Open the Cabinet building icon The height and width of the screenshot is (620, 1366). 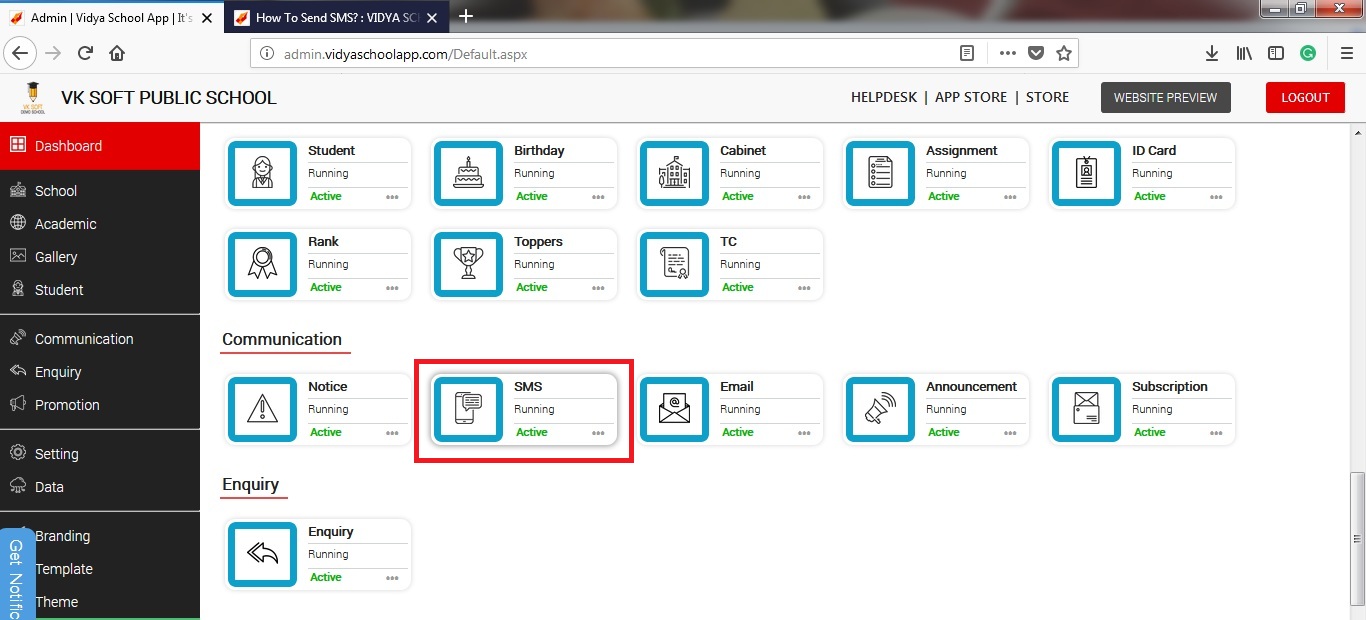675,173
